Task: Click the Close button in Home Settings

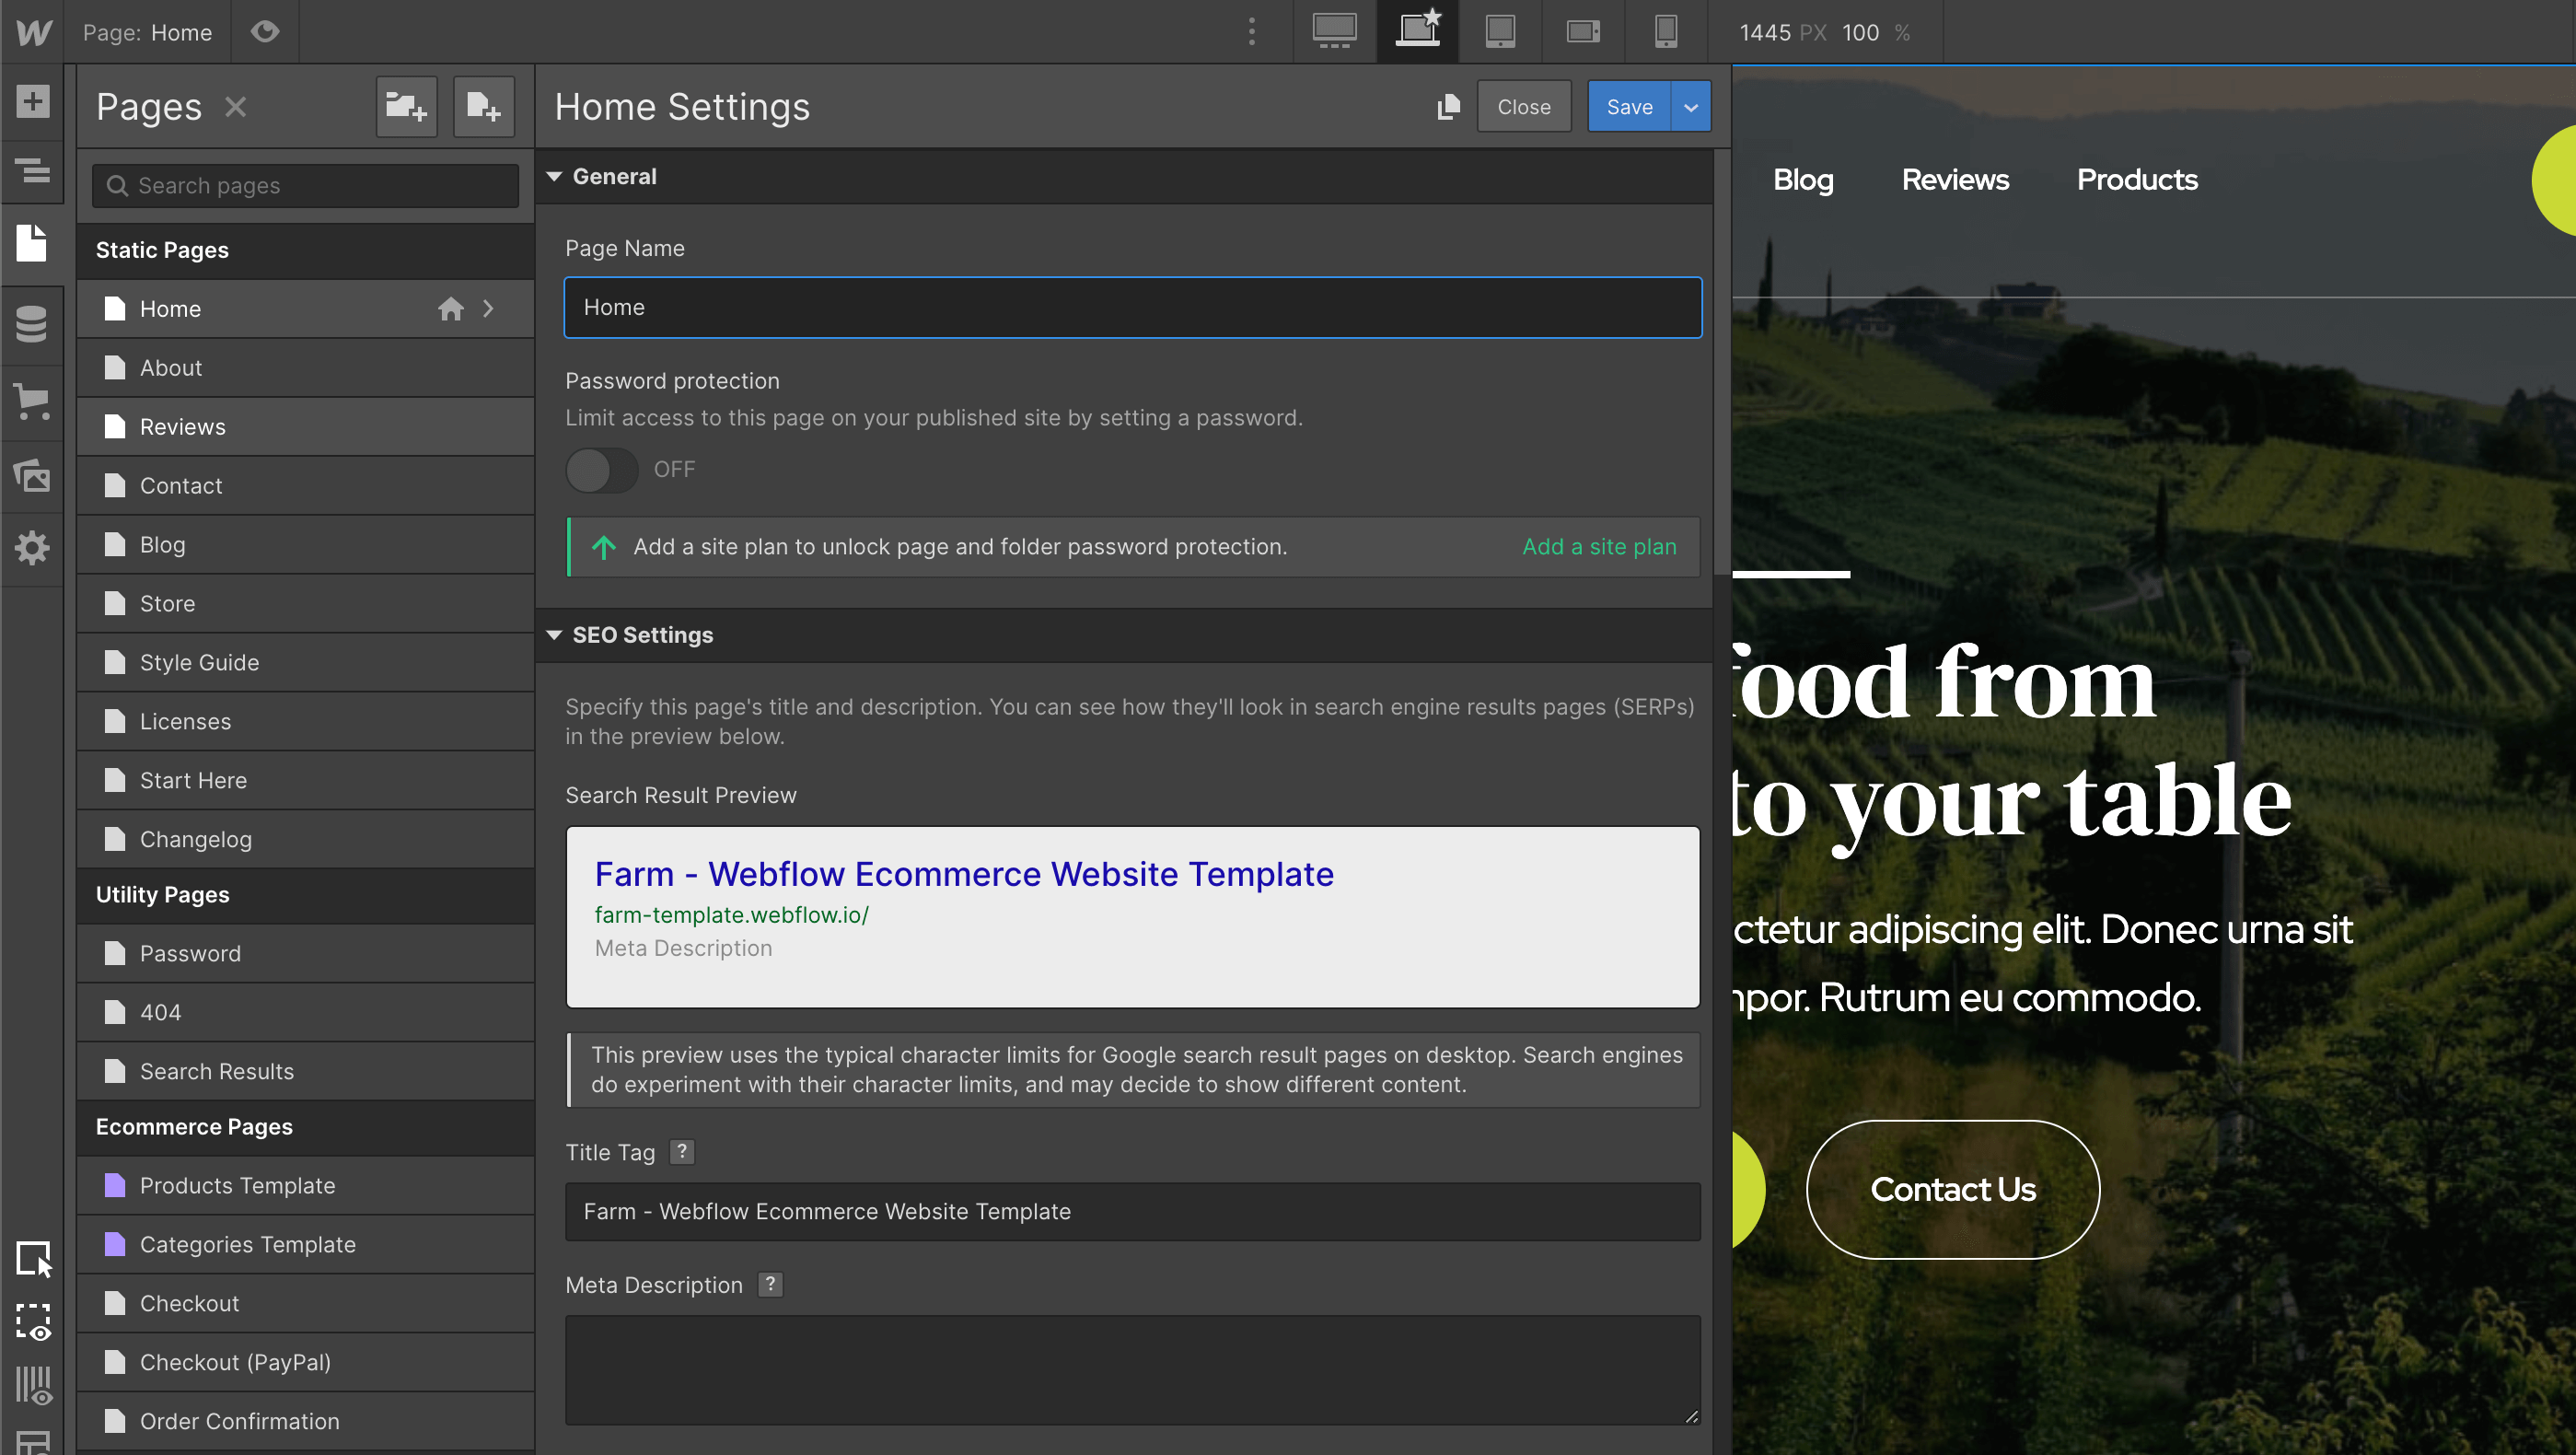Action: (x=1523, y=106)
